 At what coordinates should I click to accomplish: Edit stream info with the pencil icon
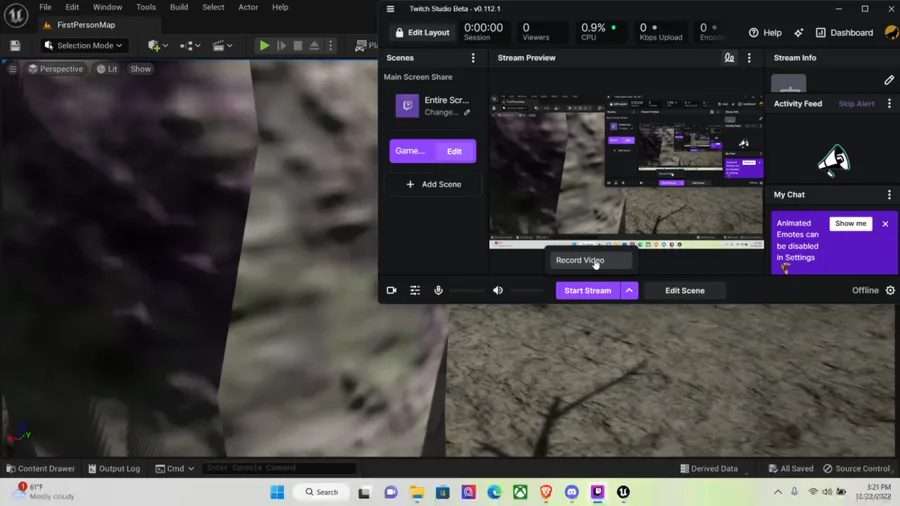889,80
